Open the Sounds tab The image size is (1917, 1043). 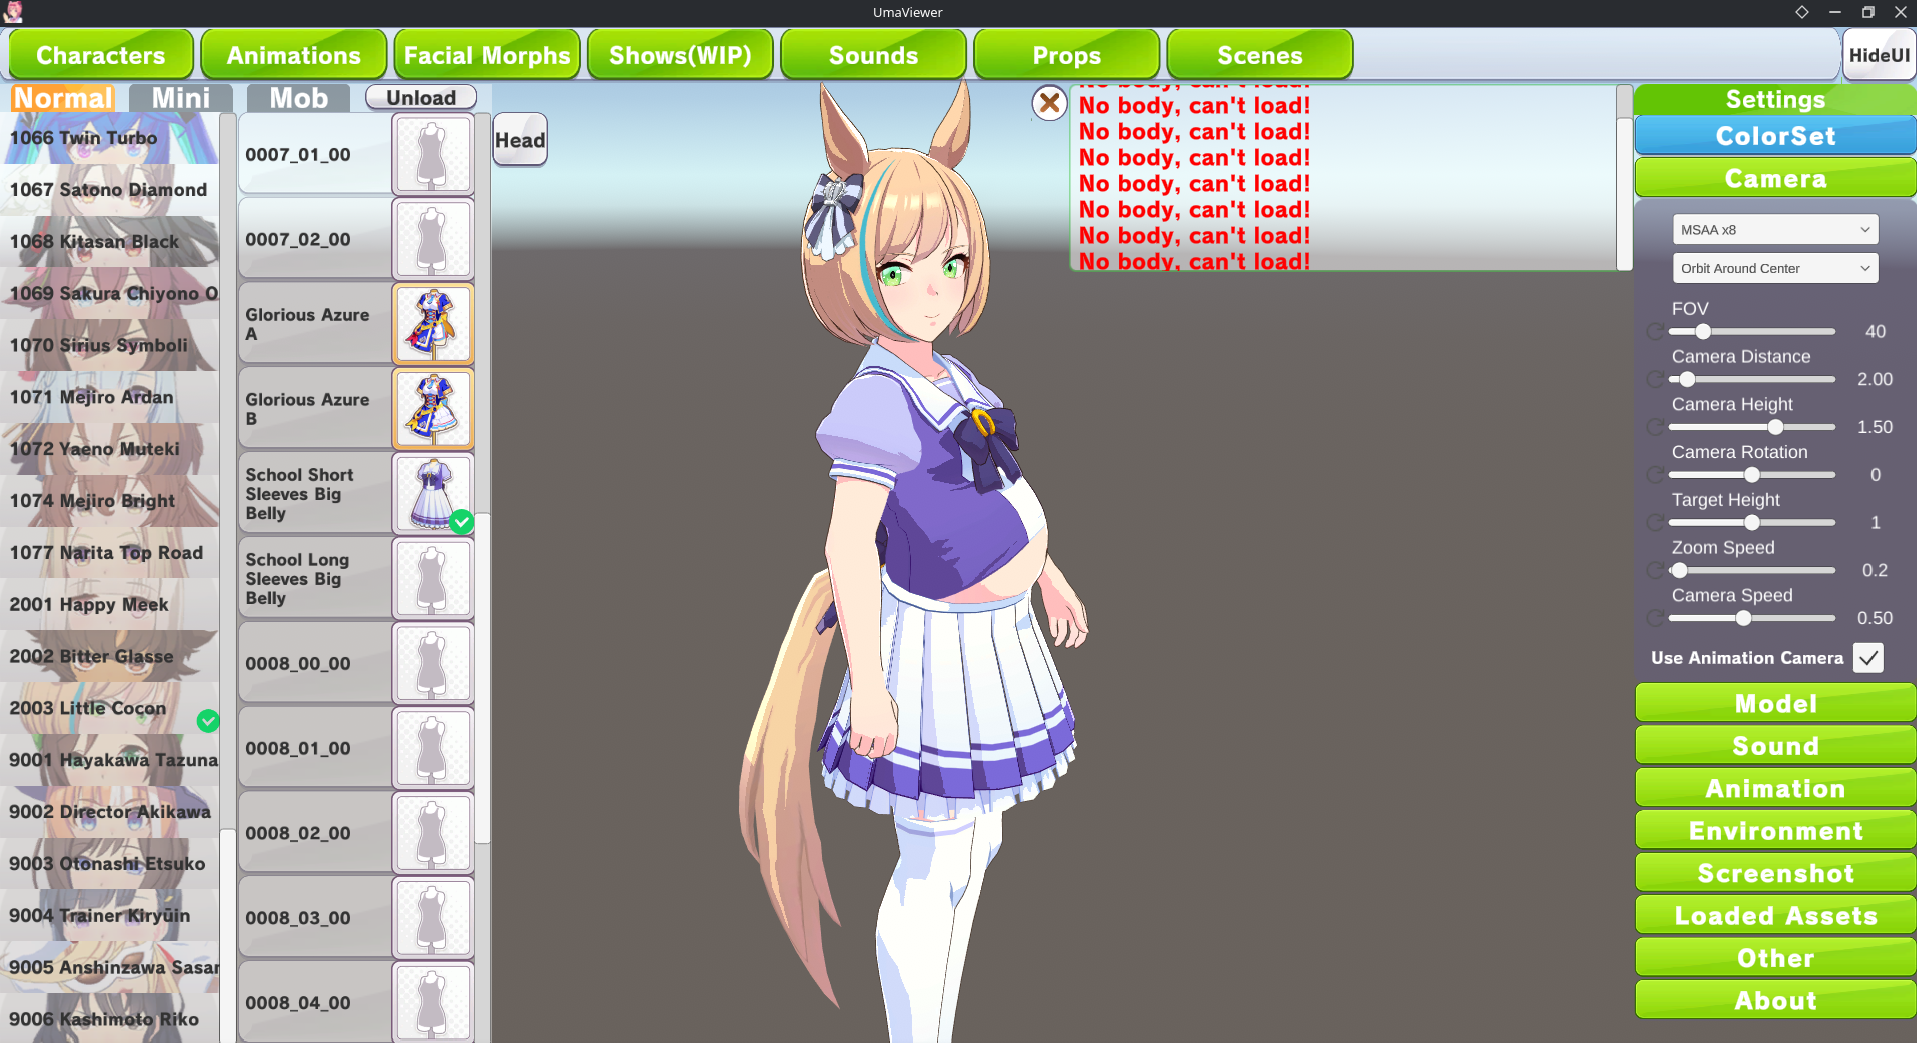[x=873, y=55]
